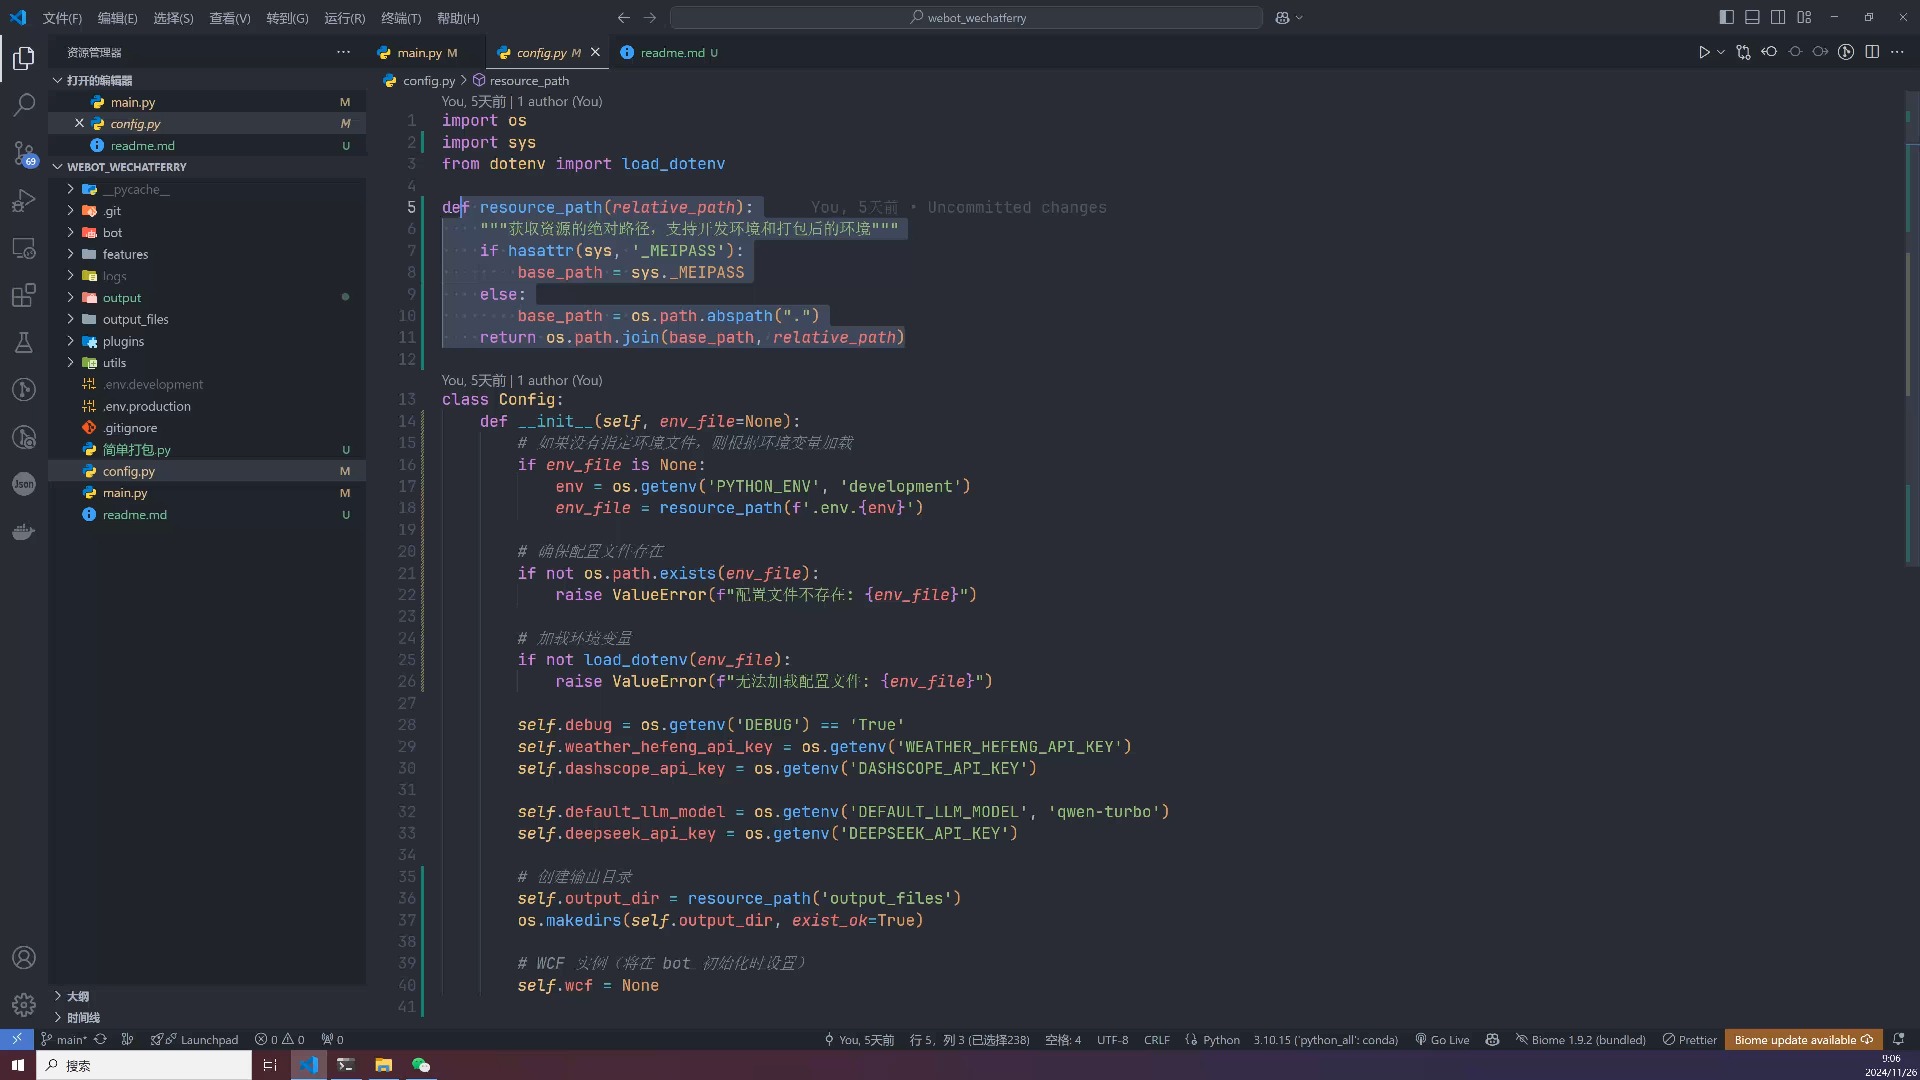
Task: Open the Manage settings gear icon
Action: [x=24, y=1004]
